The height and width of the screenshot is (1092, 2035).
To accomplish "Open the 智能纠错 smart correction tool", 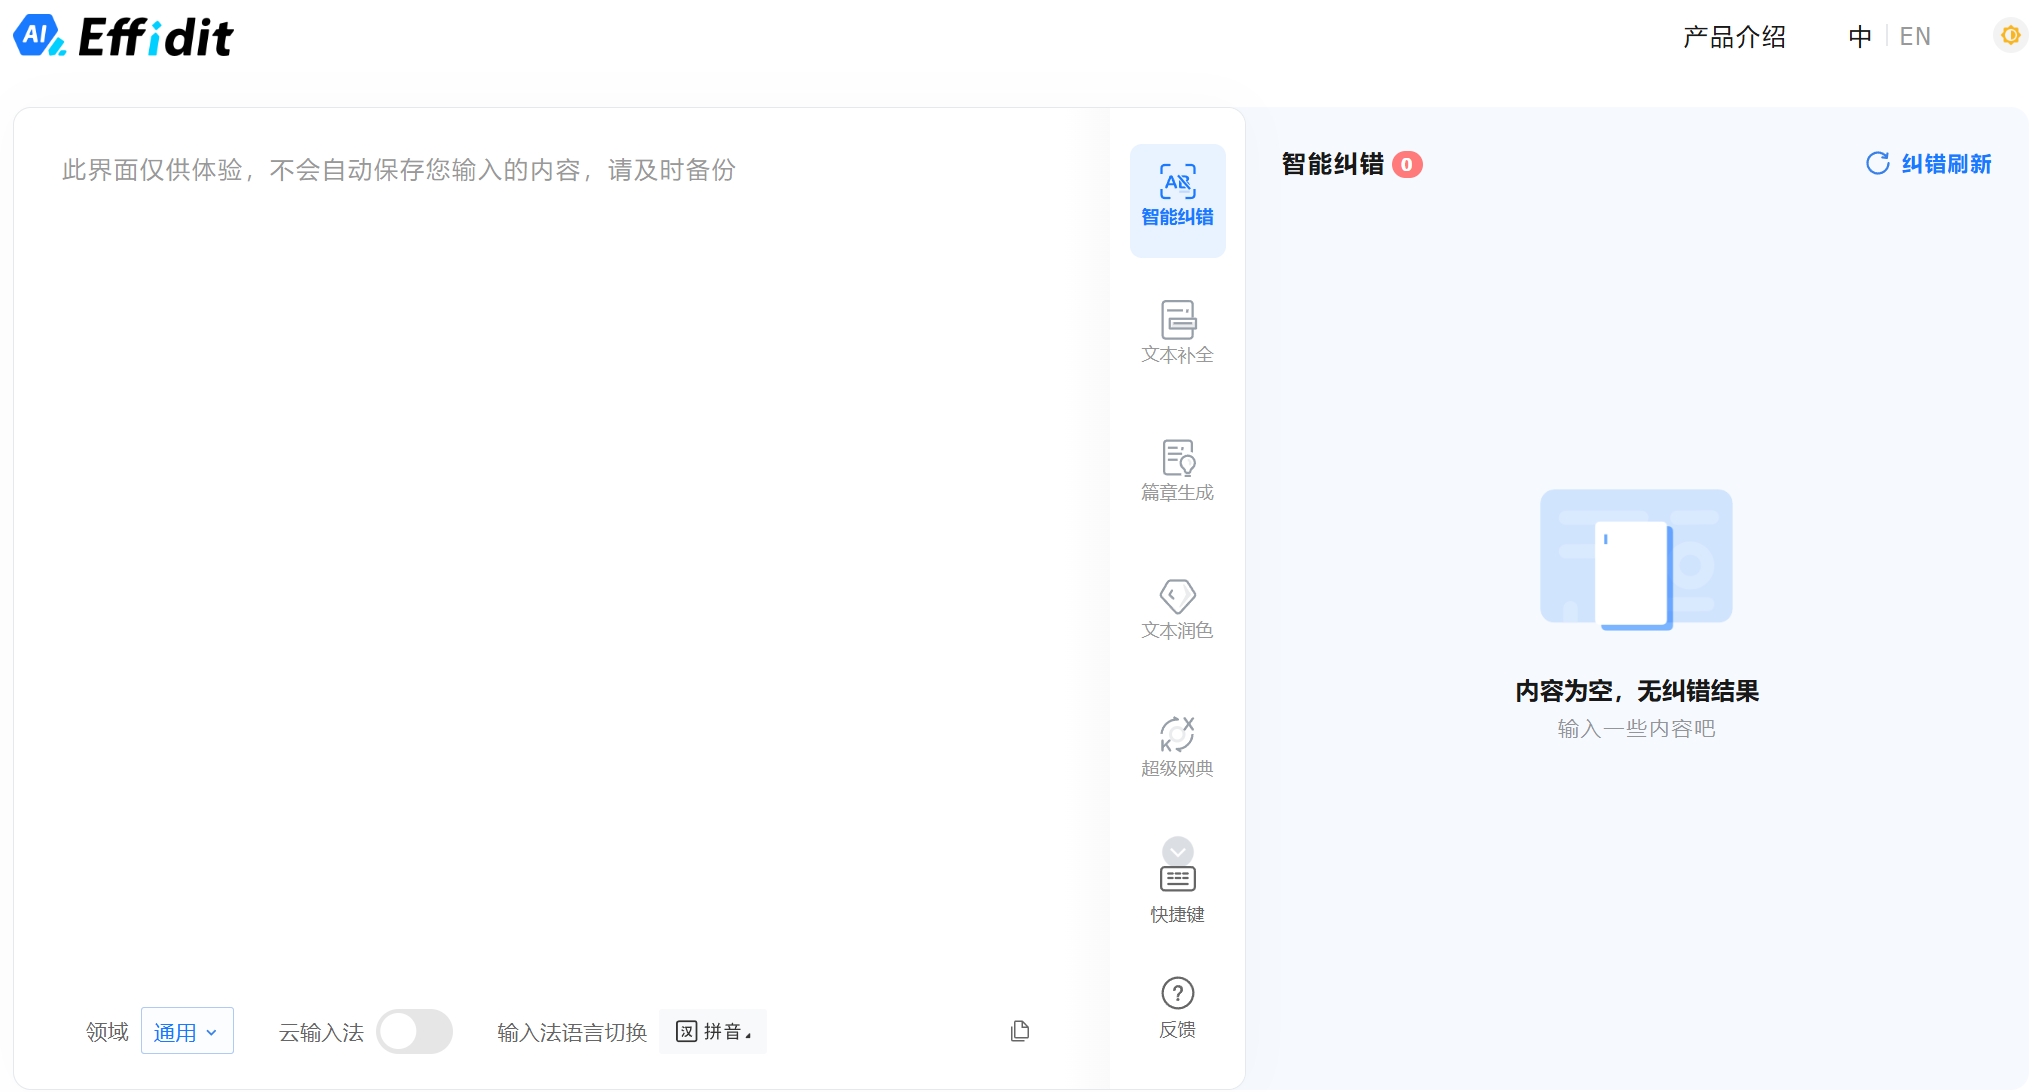I will click(1177, 199).
